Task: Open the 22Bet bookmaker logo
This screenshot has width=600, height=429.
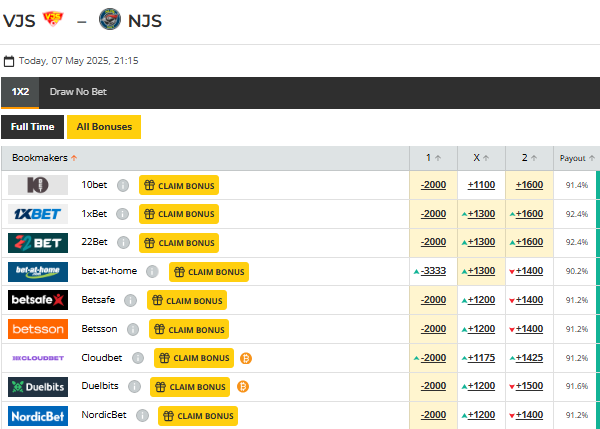Action: pos(38,243)
